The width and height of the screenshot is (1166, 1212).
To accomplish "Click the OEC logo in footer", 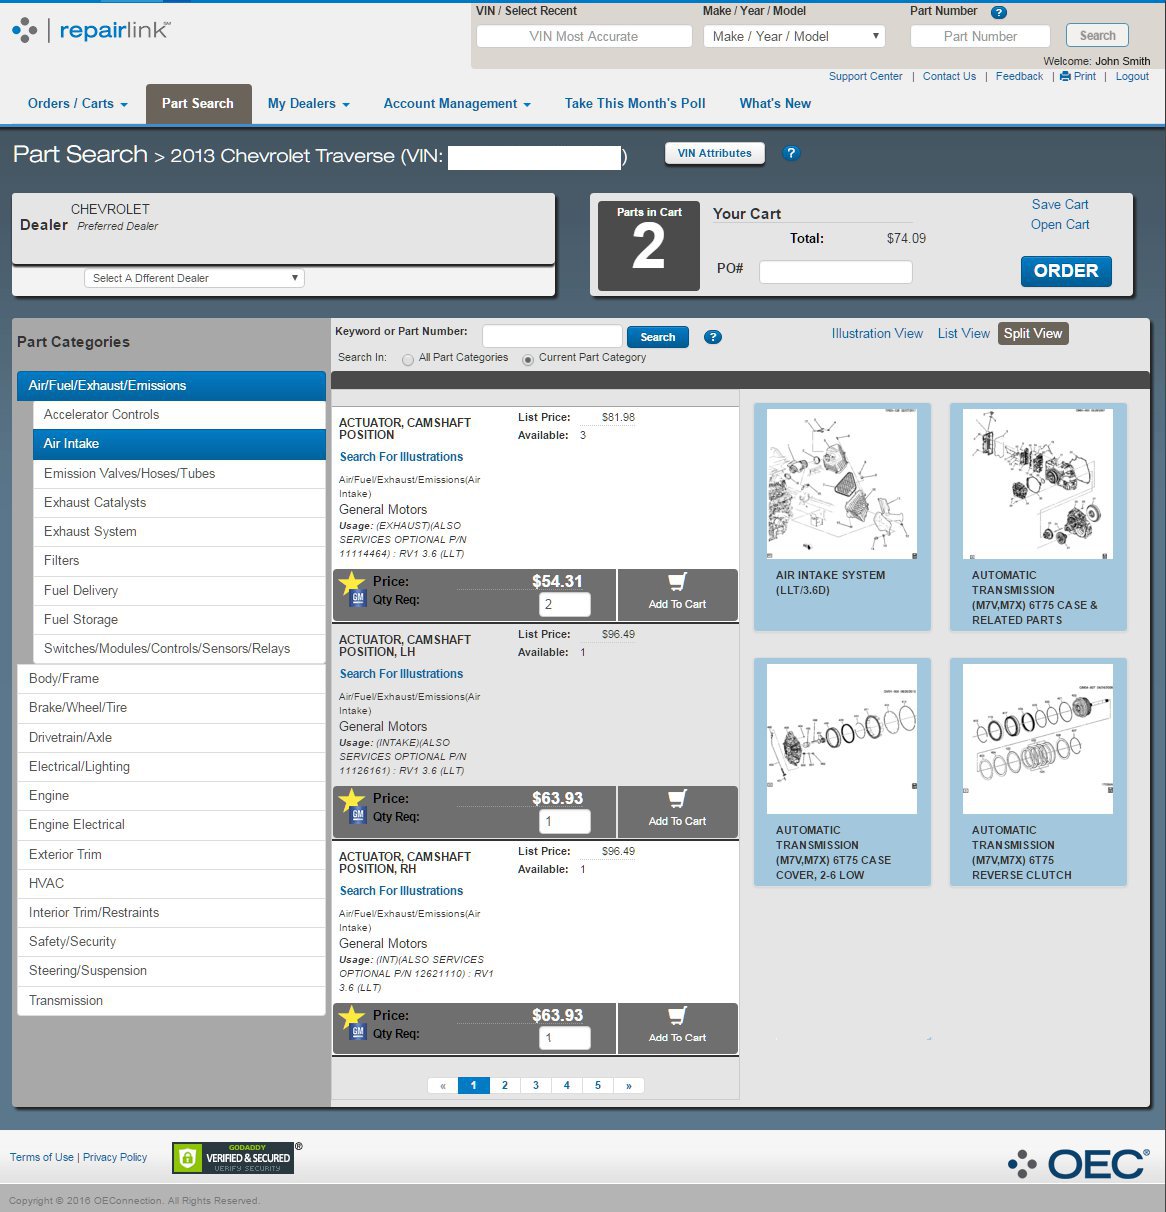I will point(1078,1163).
